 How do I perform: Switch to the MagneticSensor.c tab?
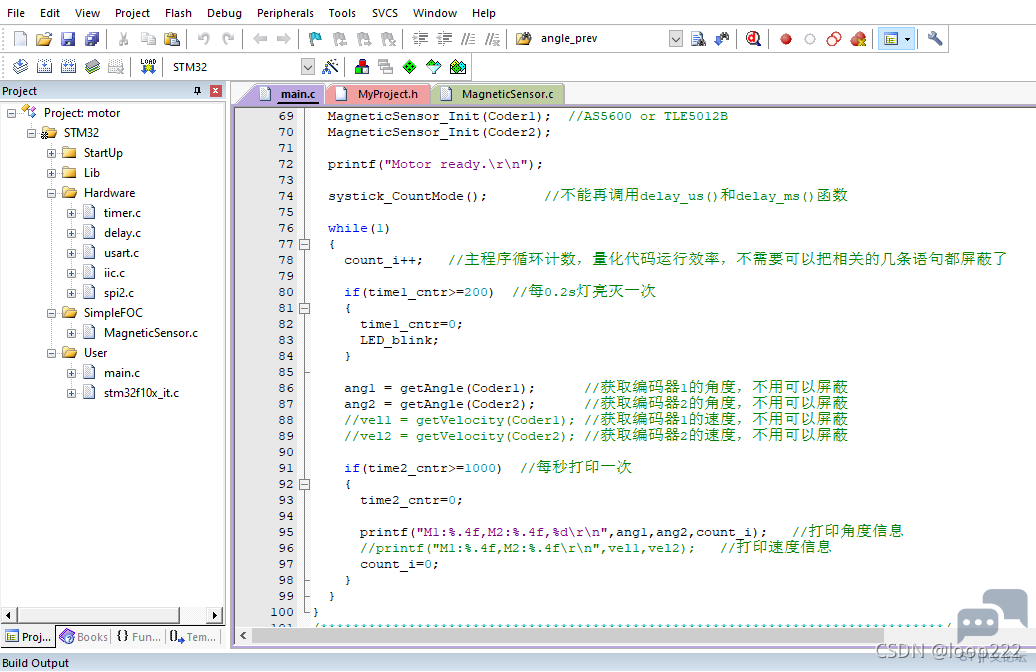tap(500, 94)
